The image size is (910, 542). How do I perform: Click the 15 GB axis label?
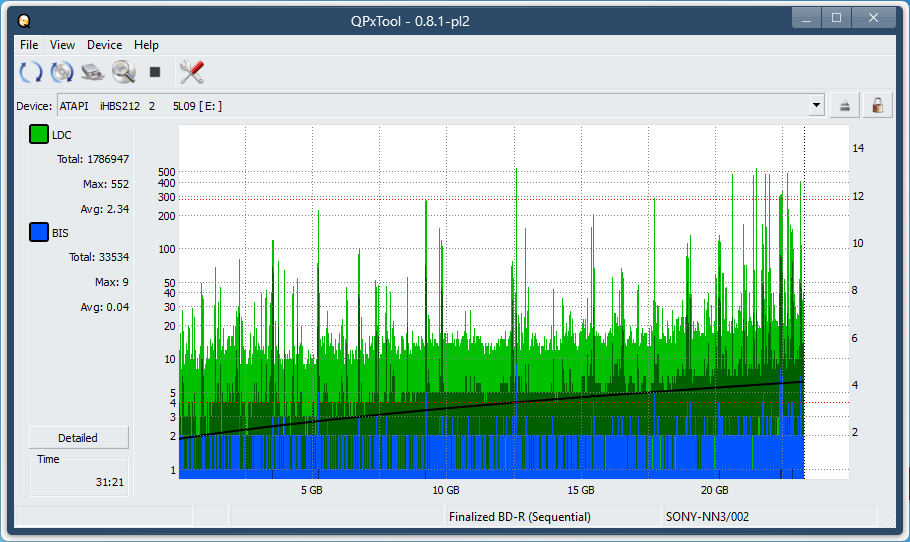tap(581, 490)
